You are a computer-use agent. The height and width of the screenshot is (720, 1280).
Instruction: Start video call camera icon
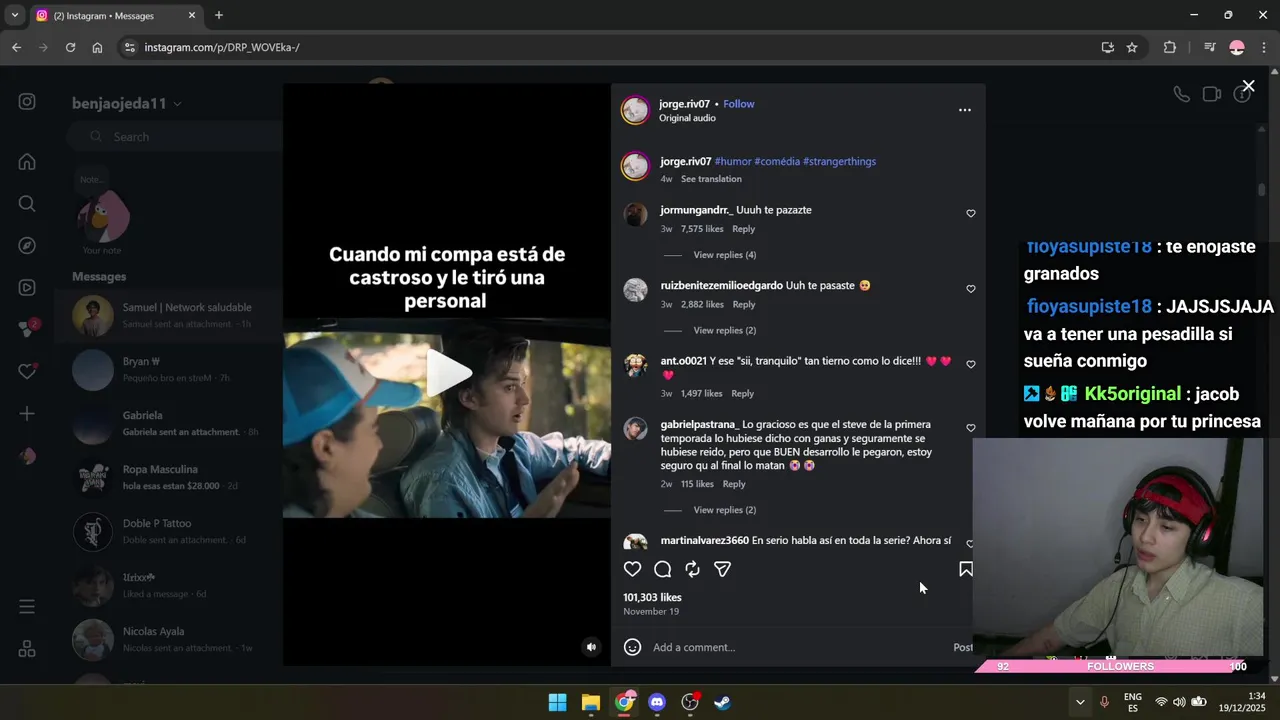click(1212, 94)
